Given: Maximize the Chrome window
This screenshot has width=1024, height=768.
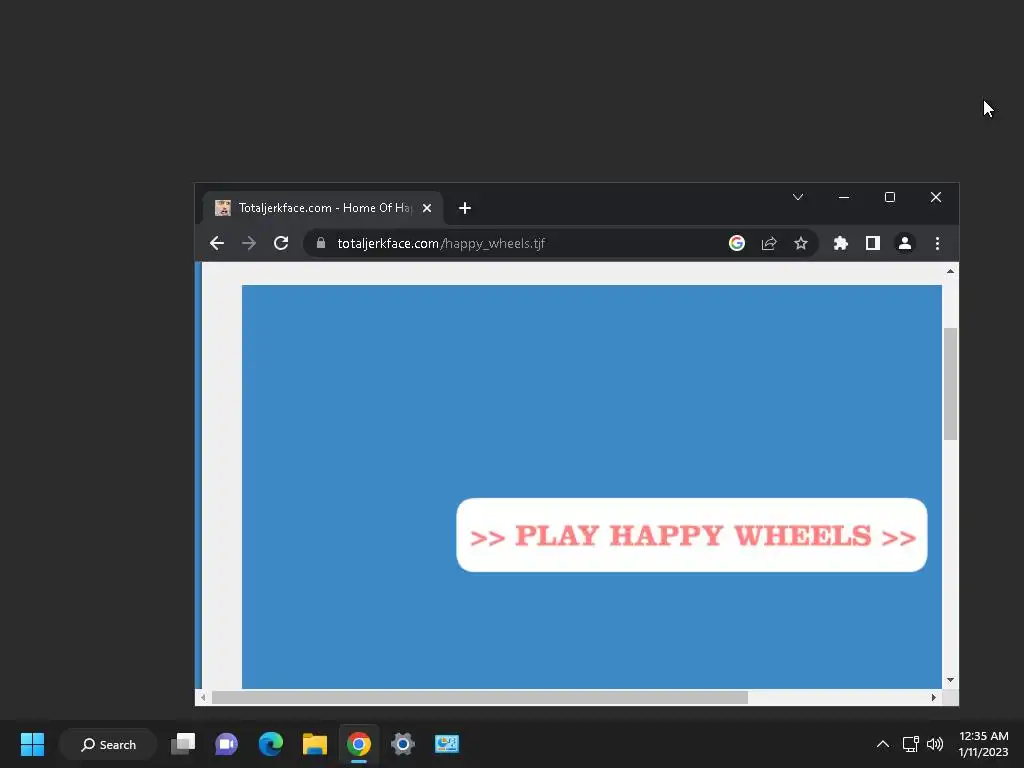Looking at the screenshot, I should coord(889,197).
